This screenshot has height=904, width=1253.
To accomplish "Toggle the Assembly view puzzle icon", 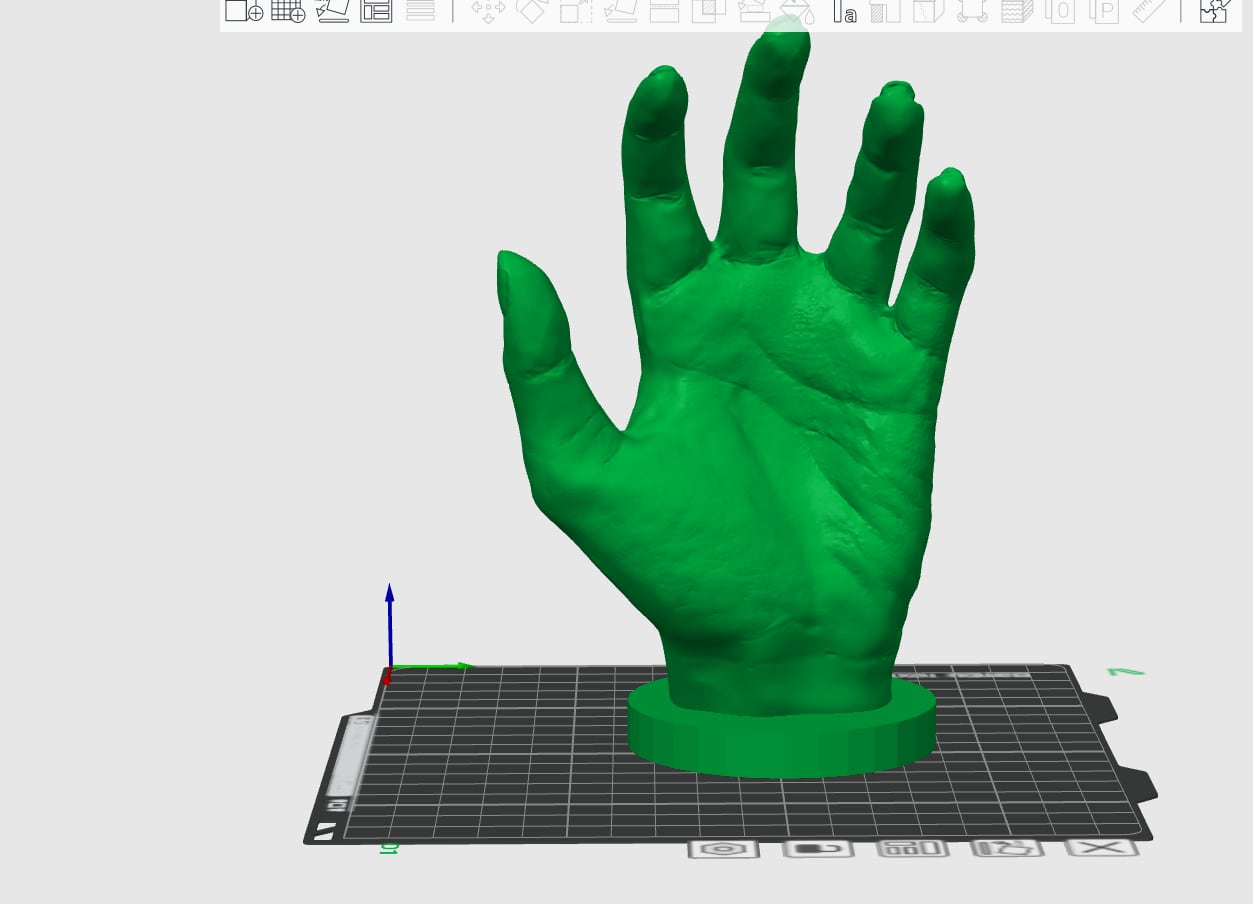I will pos(1214,11).
